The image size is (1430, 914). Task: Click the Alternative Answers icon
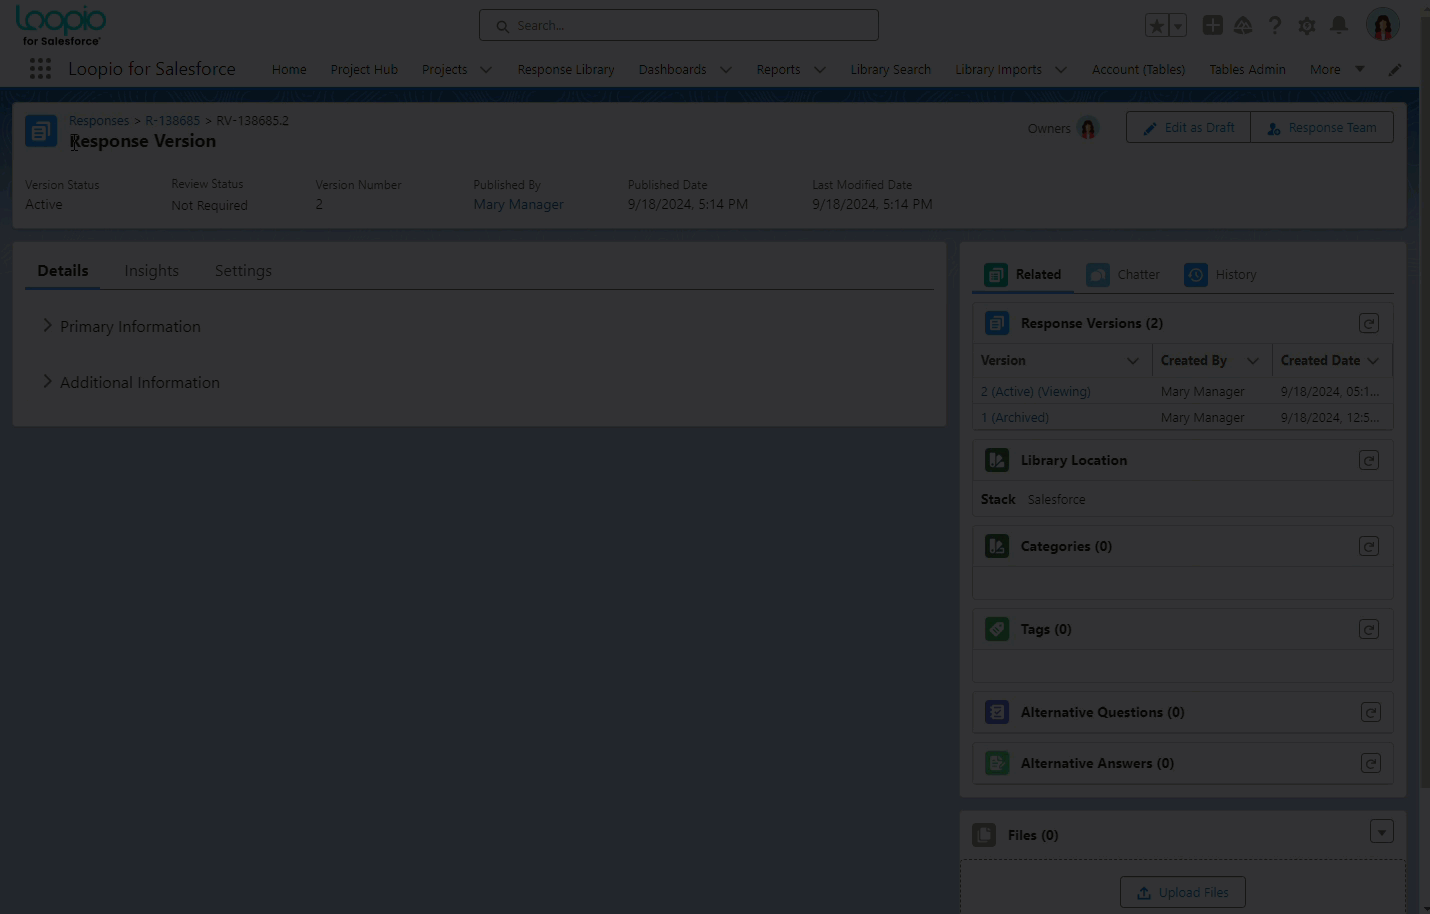pyautogui.click(x=997, y=763)
